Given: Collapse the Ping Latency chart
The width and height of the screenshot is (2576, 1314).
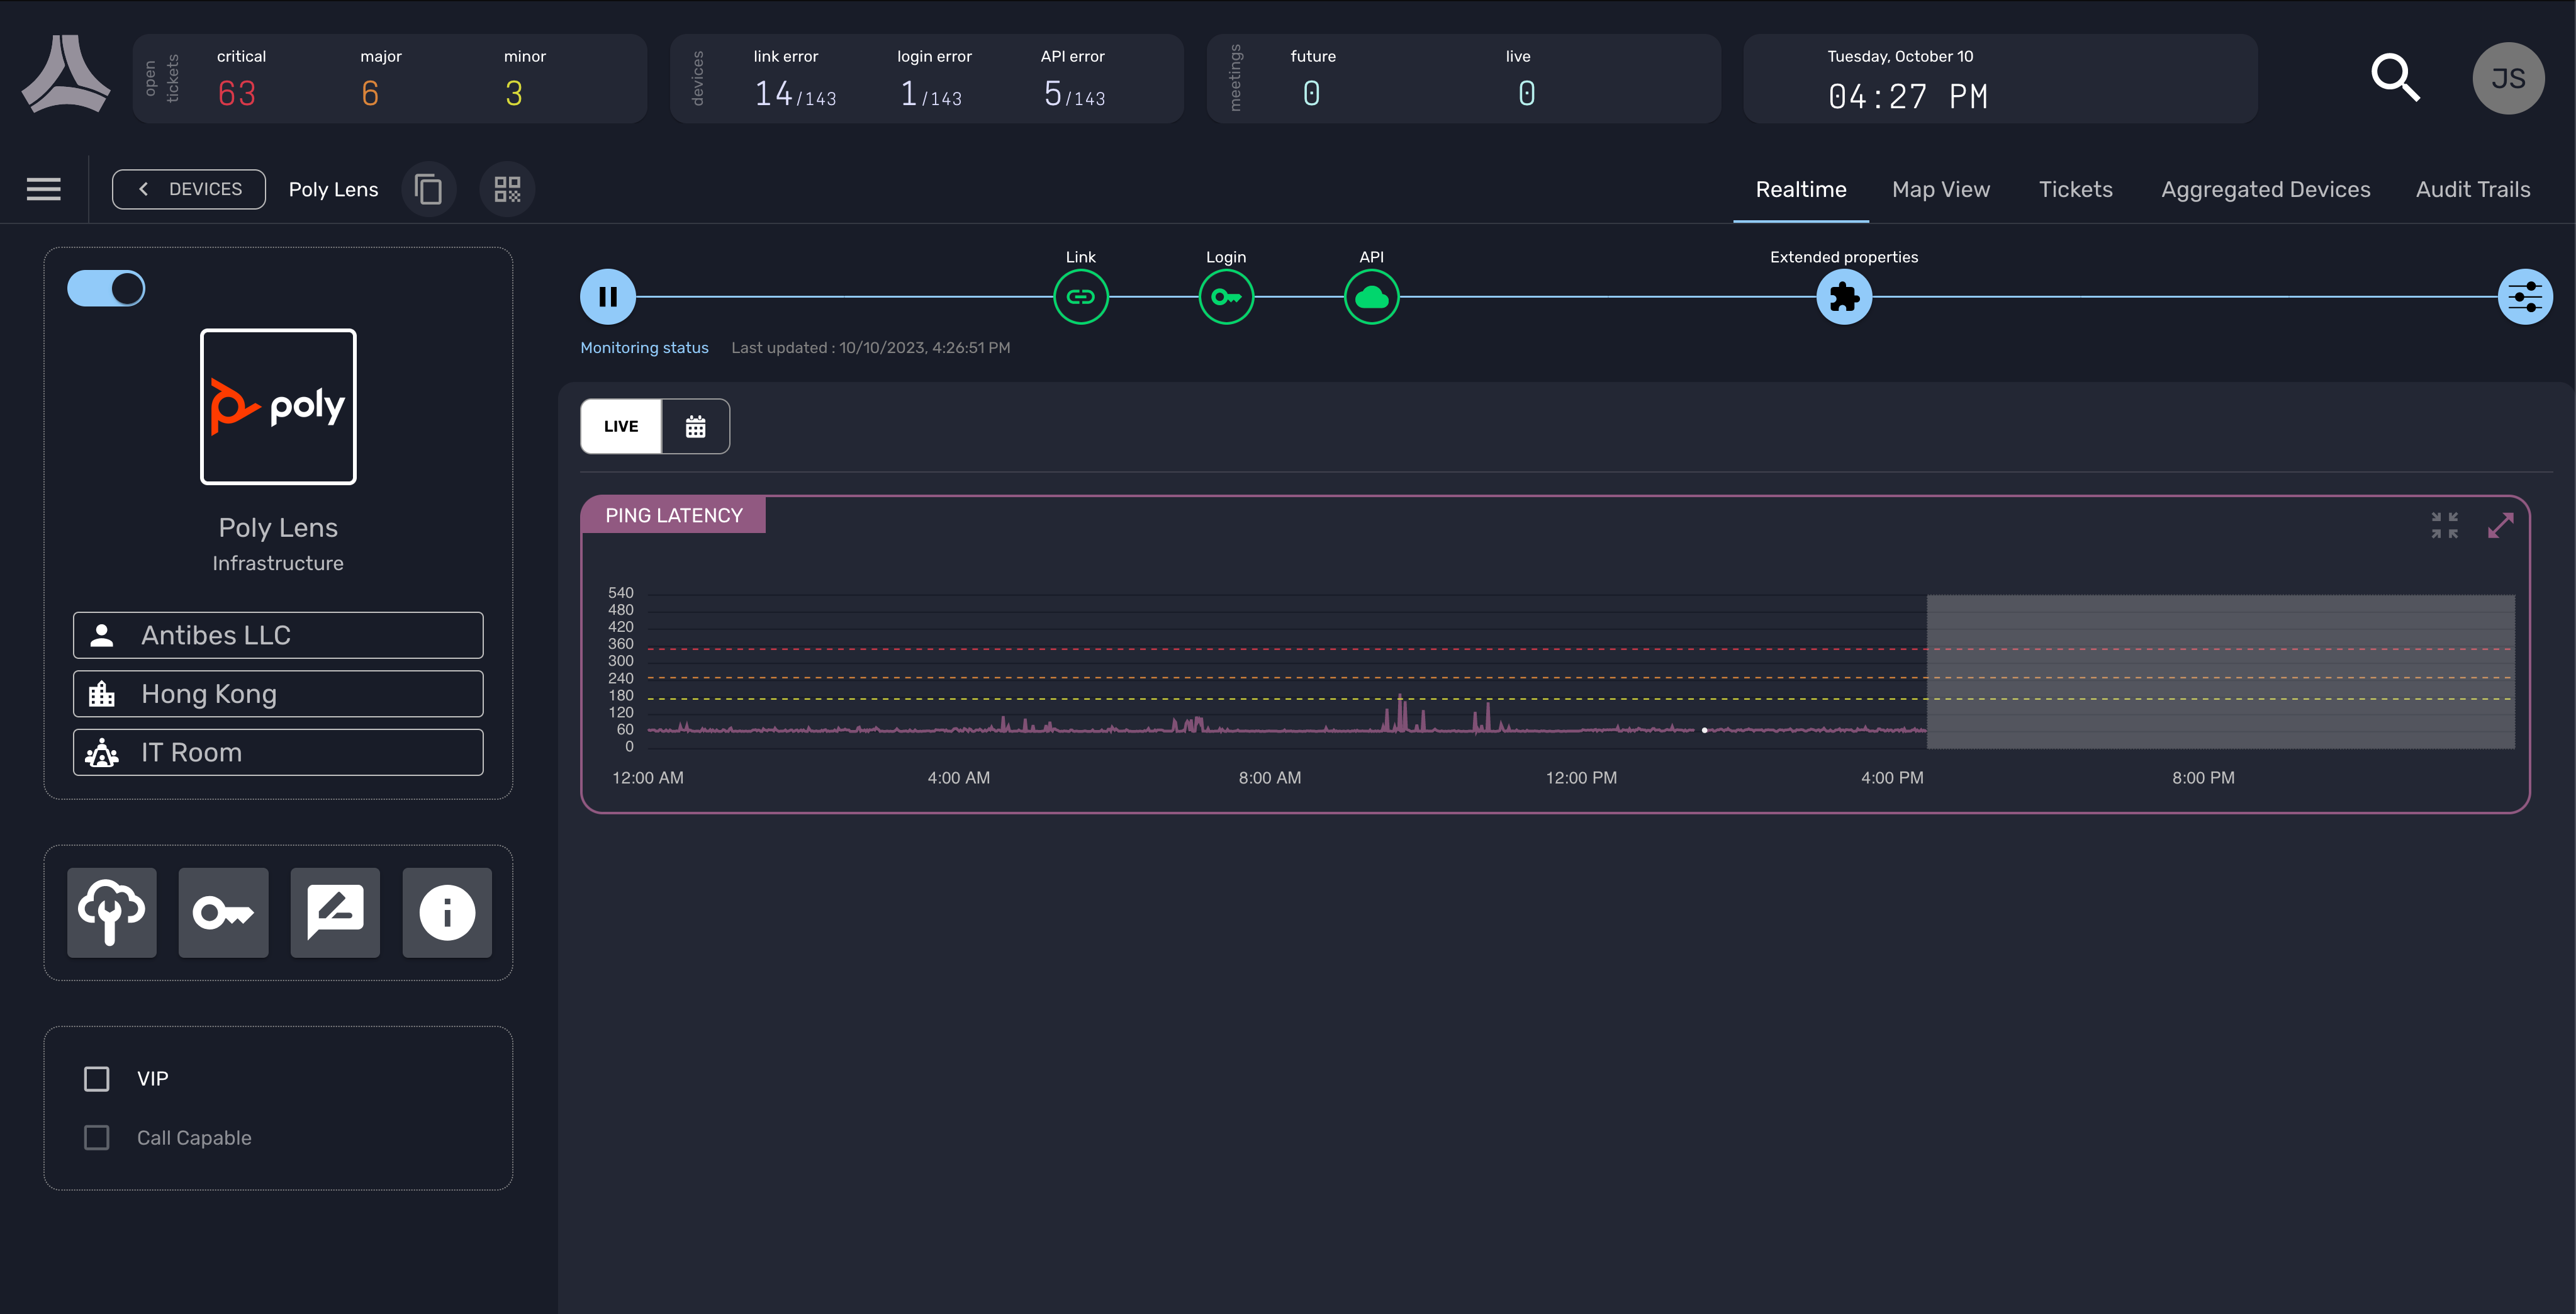Looking at the screenshot, I should tap(2444, 525).
